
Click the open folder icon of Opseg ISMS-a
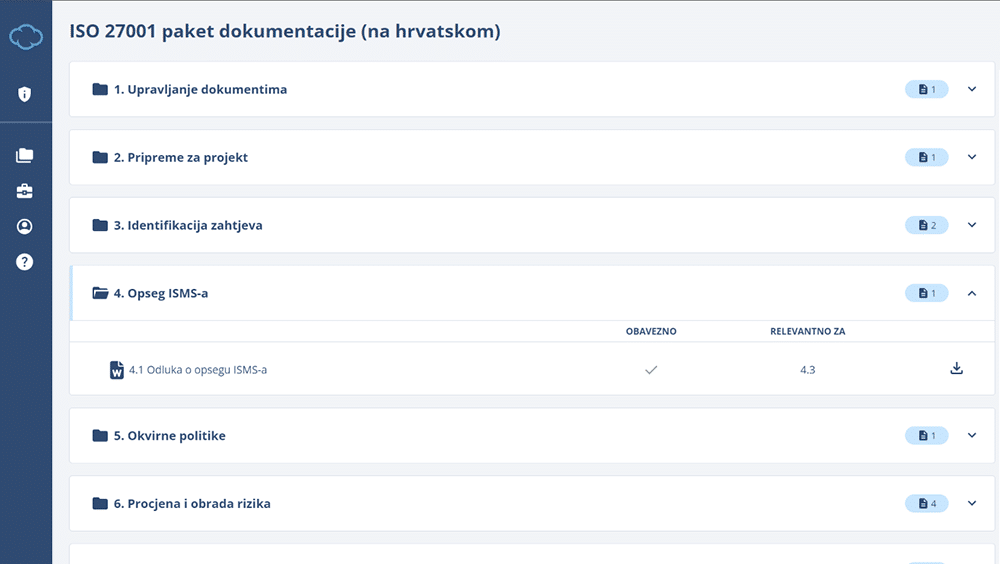tap(100, 293)
